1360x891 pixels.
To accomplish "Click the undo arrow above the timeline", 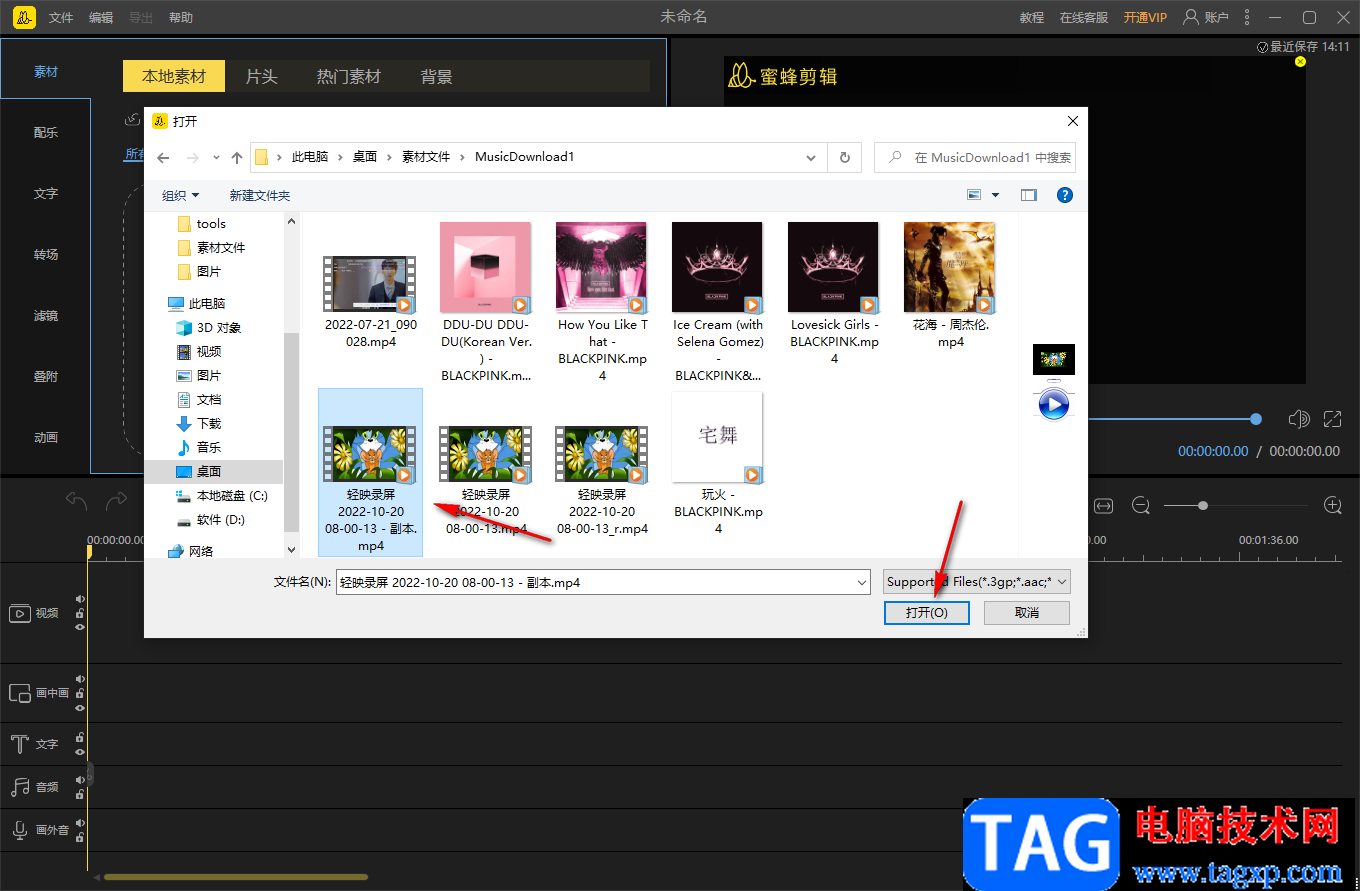I will (x=76, y=500).
